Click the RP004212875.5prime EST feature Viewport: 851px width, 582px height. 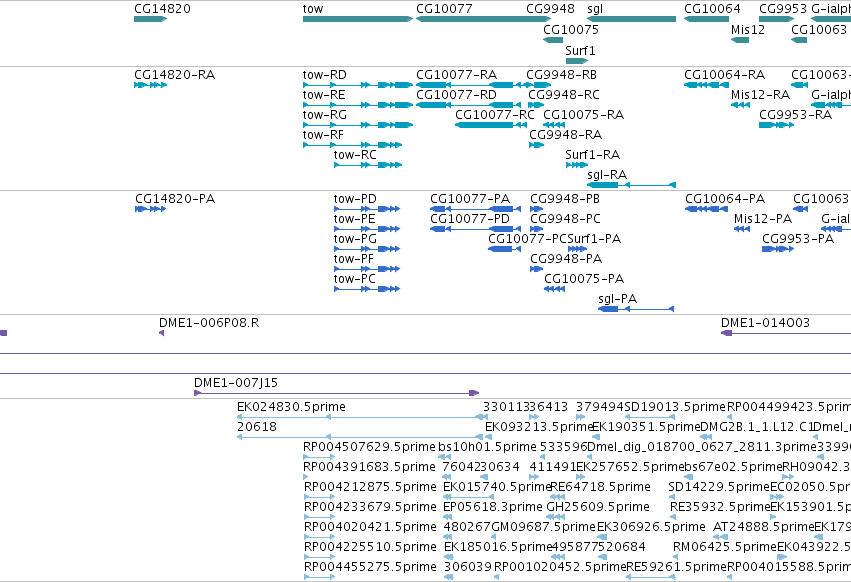319,497
